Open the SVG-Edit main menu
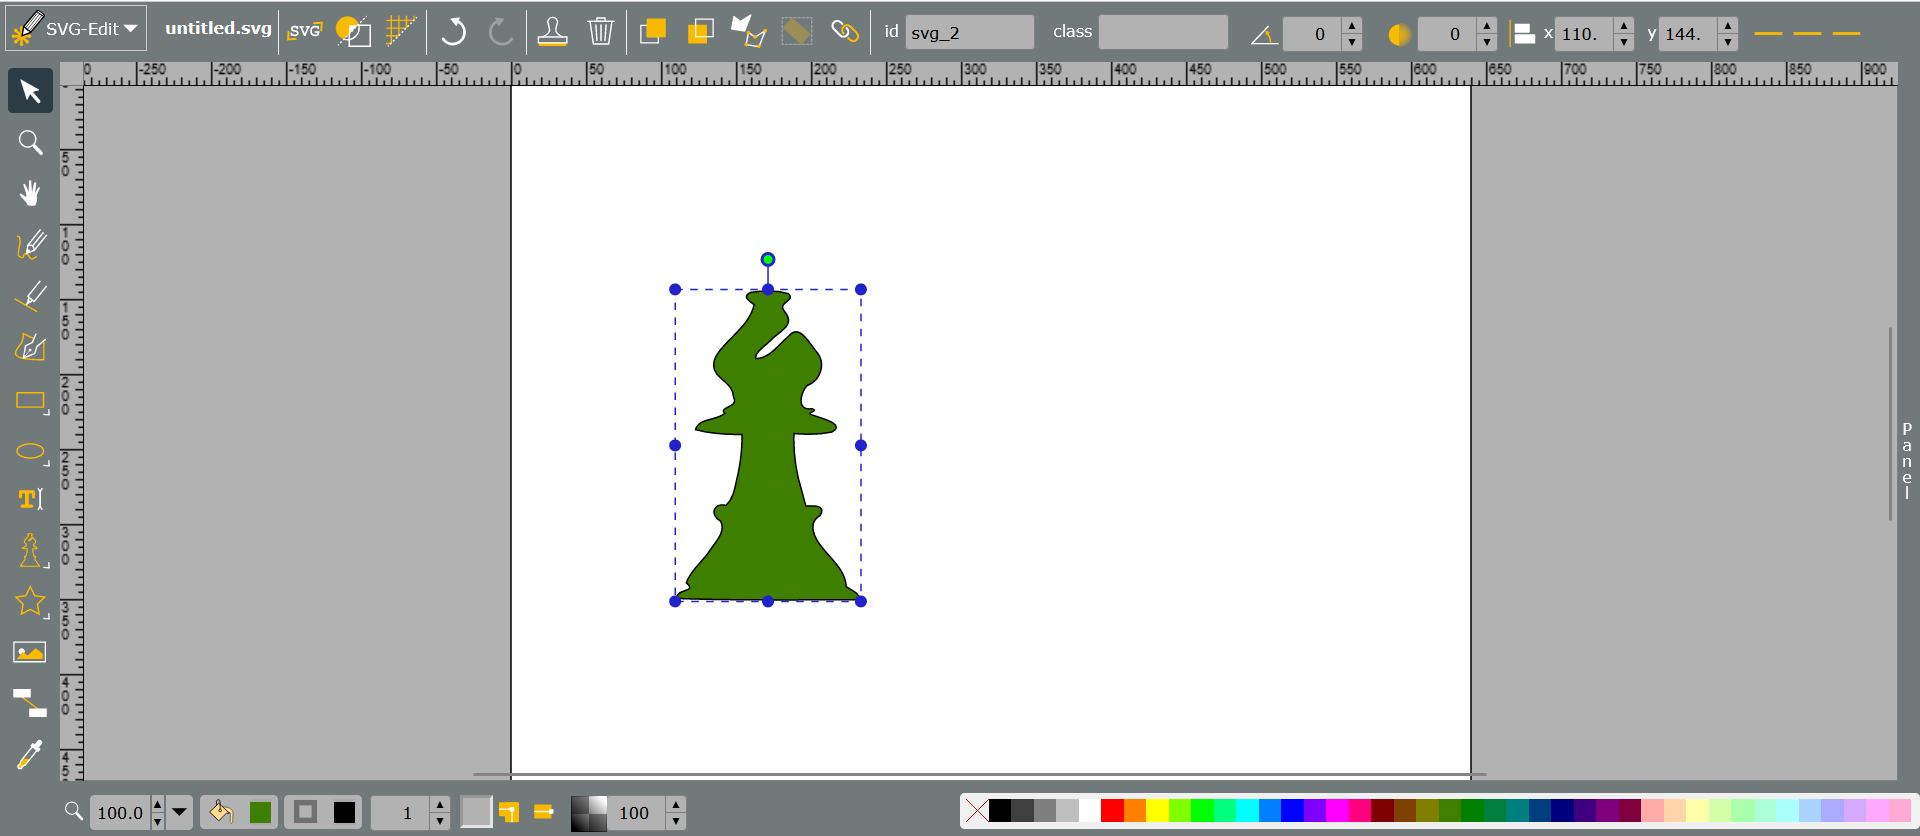The height and width of the screenshot is (836, 1920). pyautogui.click(x=76, y=29)
